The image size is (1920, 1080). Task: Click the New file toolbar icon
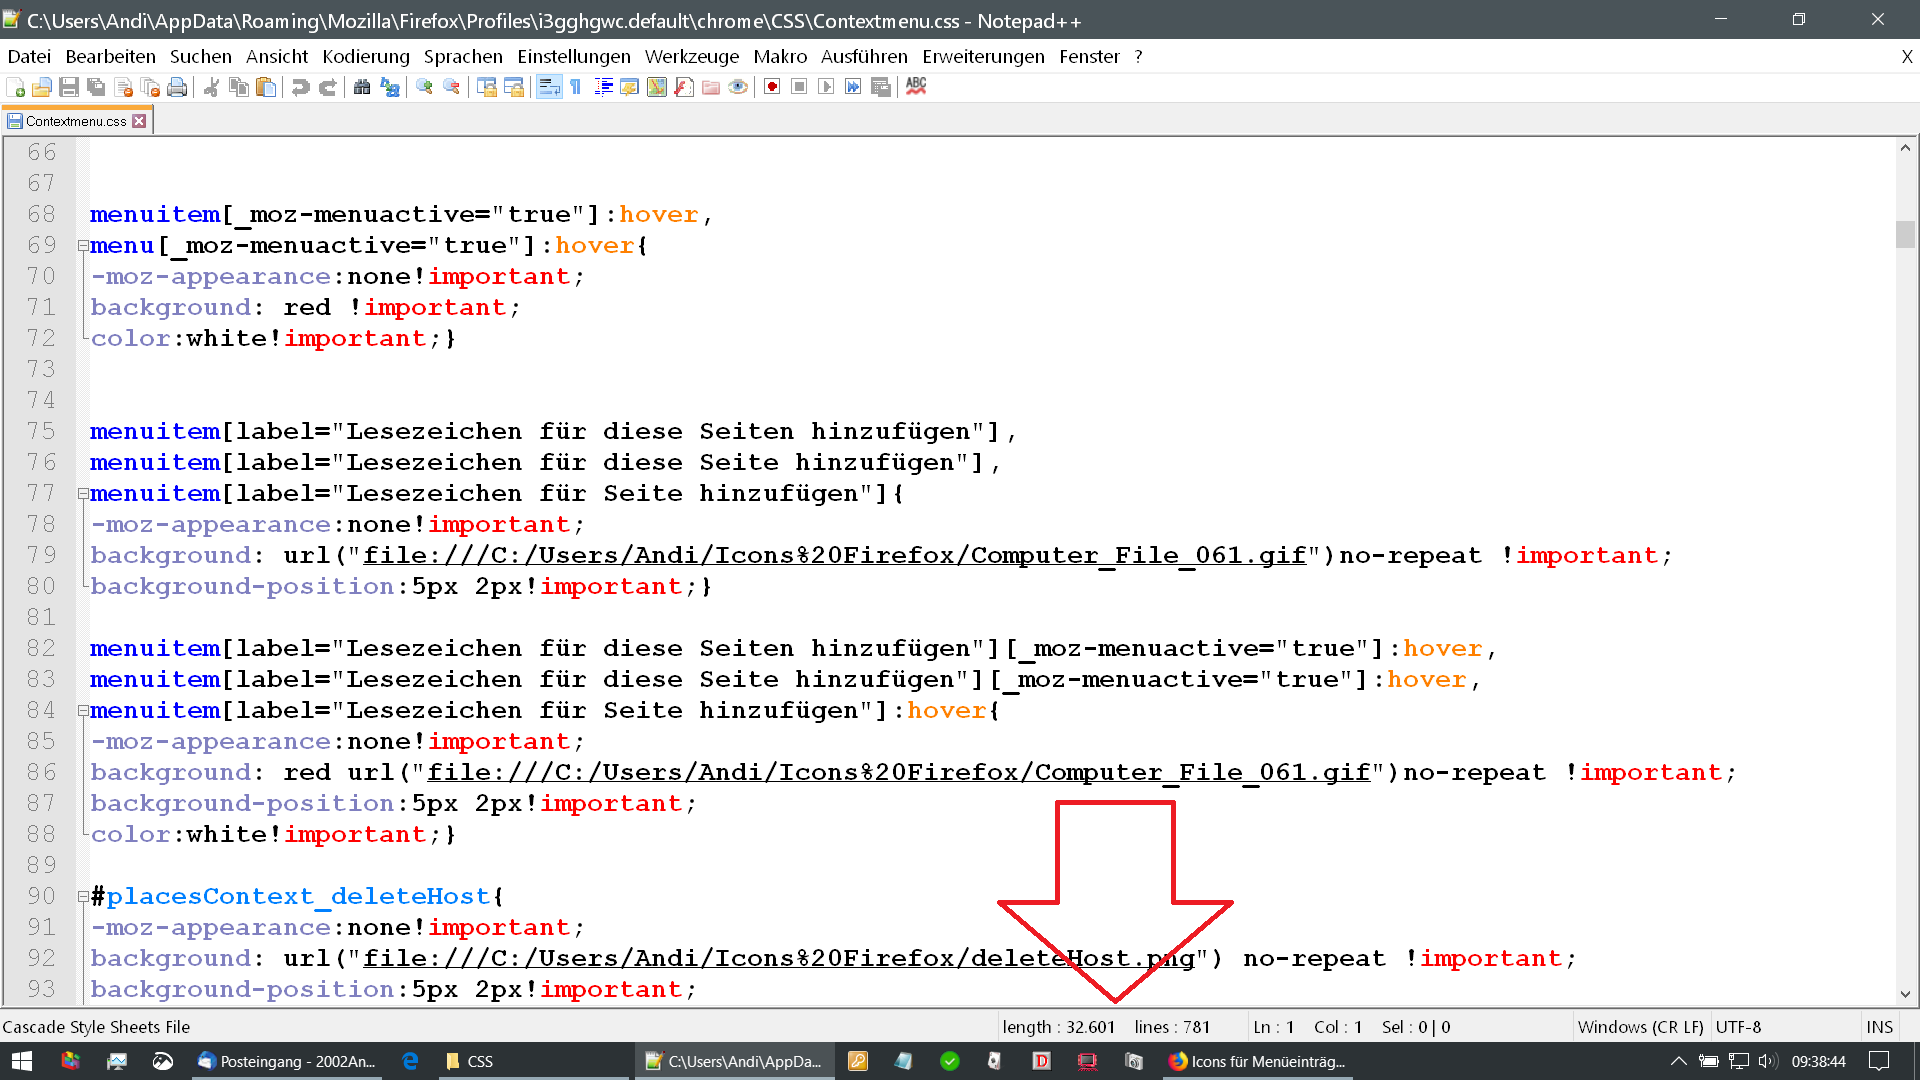point(15,87)
